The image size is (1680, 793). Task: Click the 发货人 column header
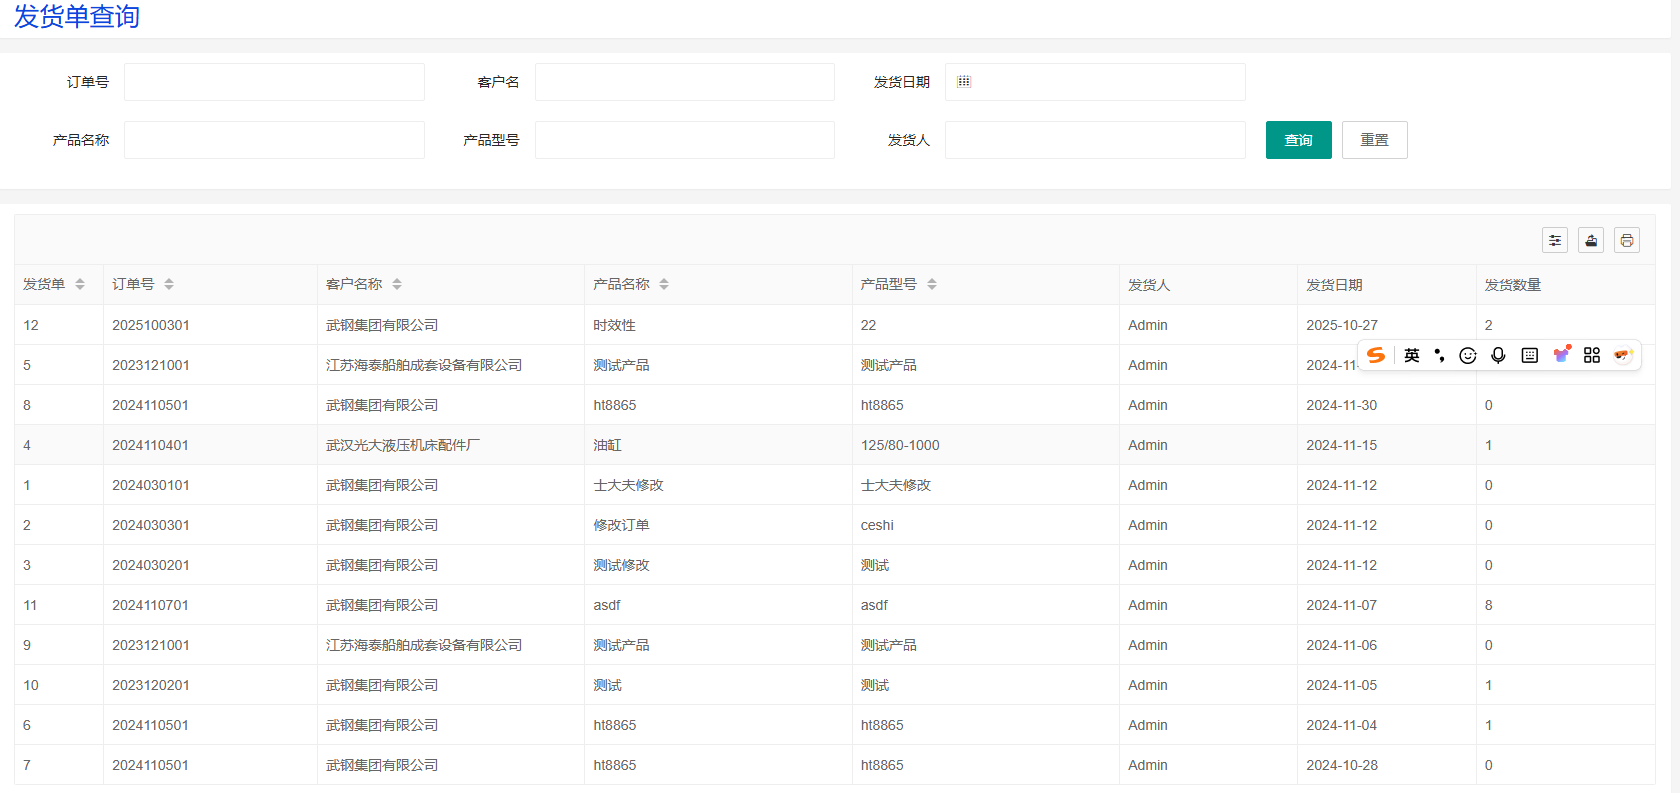click(1149, 285)
